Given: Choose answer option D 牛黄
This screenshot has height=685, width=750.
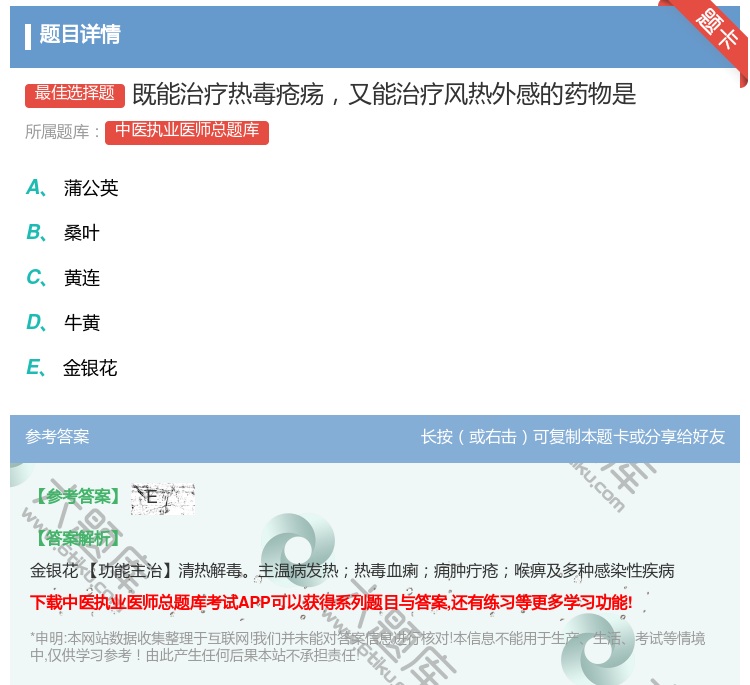Looking at the screenshot, I should (63, 323).
